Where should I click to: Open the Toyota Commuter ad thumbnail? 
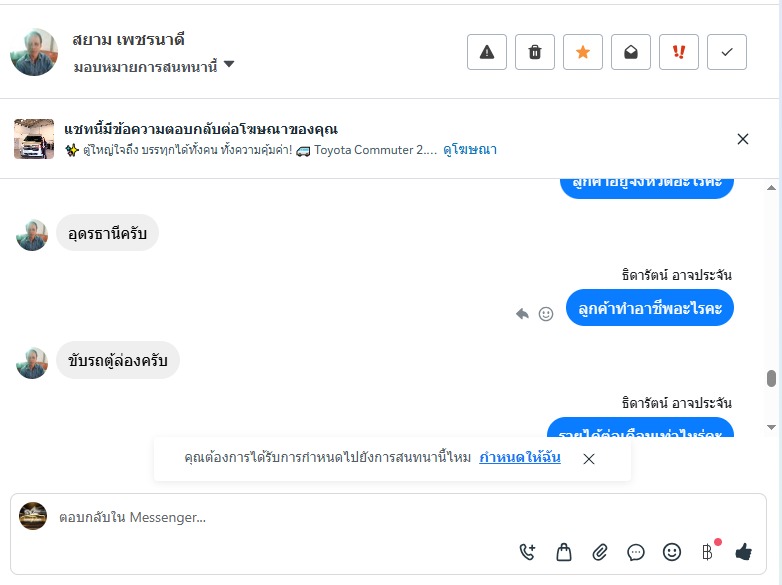pyautogui.click(x=34, y=139)
